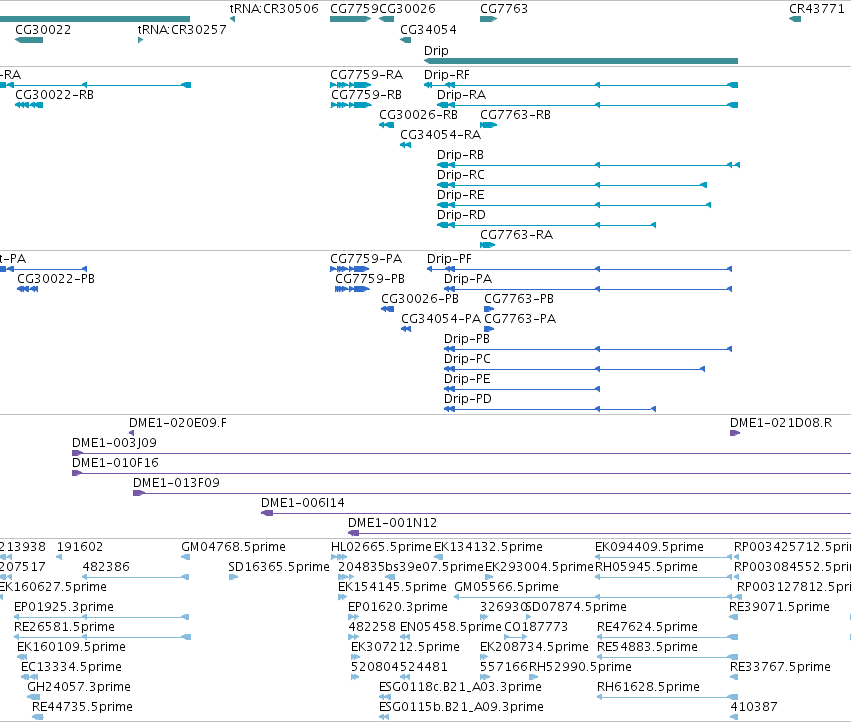Select the tRNA:CR30506 gene label
This screenshot has width=851, height=722.
[274, 9]
